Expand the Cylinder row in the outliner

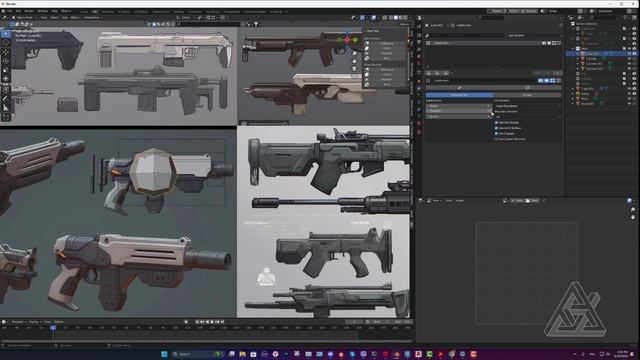click(578, 59)
